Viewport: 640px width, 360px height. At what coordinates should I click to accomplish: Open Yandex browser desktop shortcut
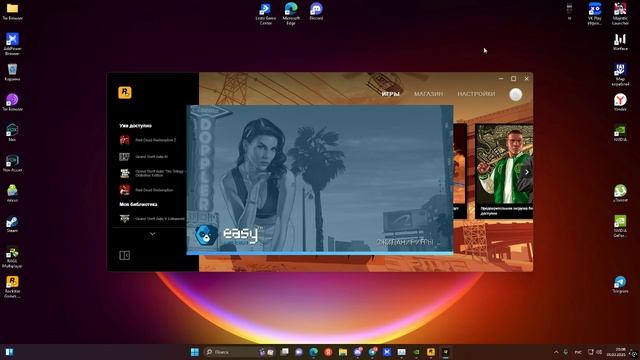pyautogui.click(x=620, y=102)
